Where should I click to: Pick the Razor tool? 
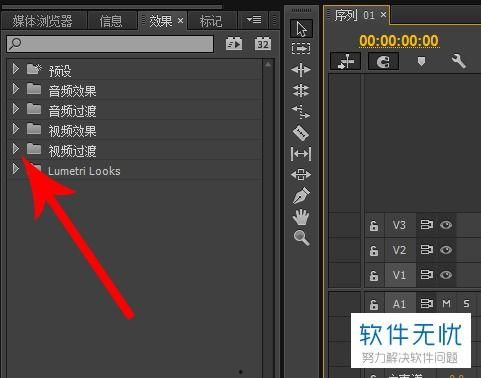(301, 132)
